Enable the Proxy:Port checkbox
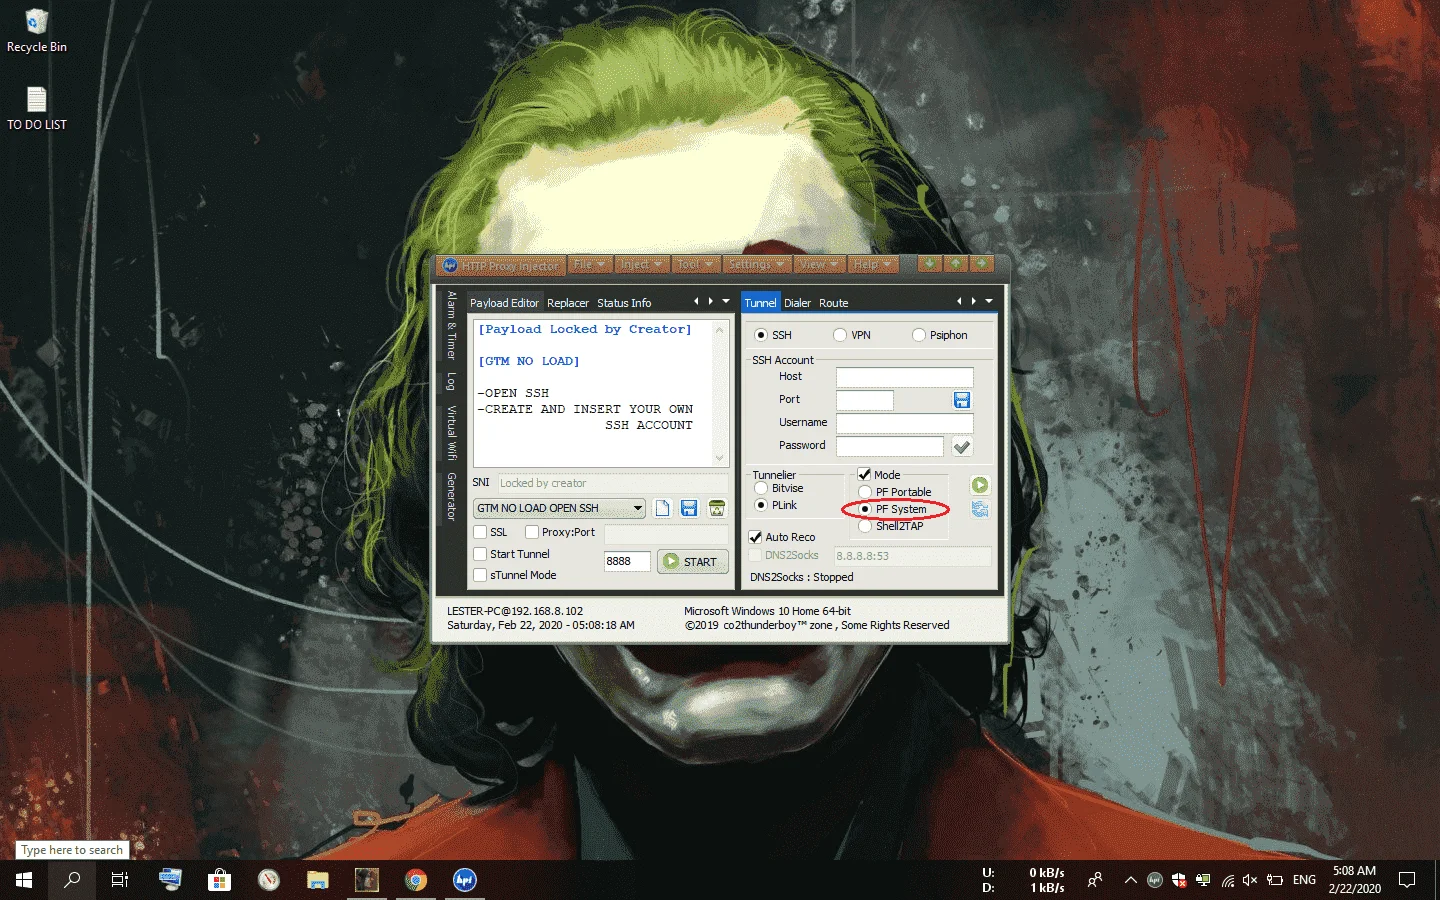The image size is (1440, 900). pyautogui.click(x=532, y=532)
